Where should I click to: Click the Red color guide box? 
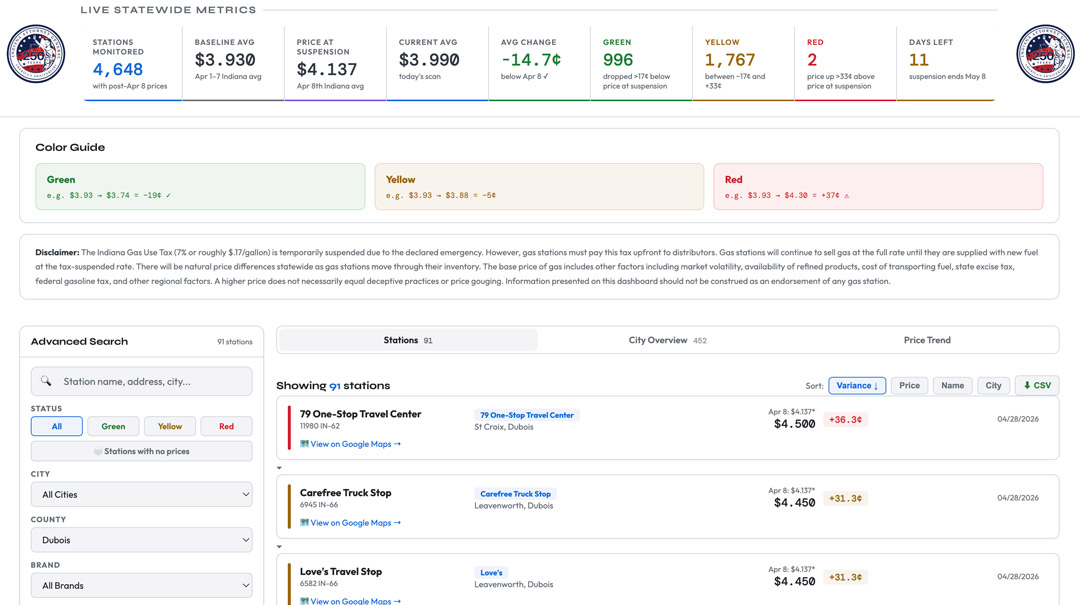pos(877,187)
